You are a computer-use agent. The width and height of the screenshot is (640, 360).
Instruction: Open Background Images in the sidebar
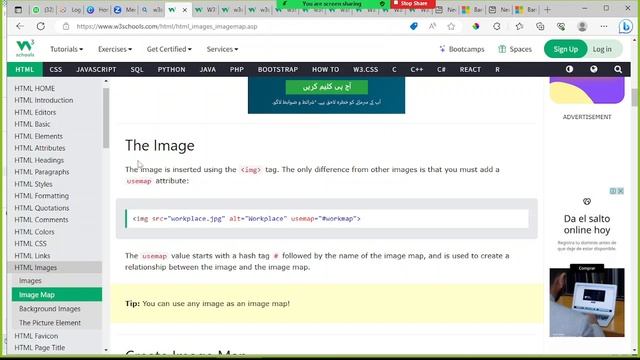pos(49,309)
